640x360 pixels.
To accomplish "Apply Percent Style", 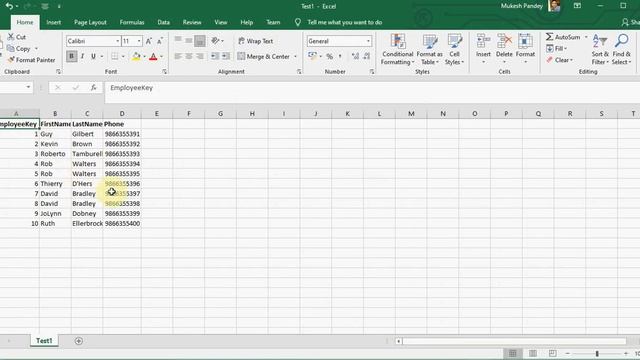I will [x=330, y=56].
